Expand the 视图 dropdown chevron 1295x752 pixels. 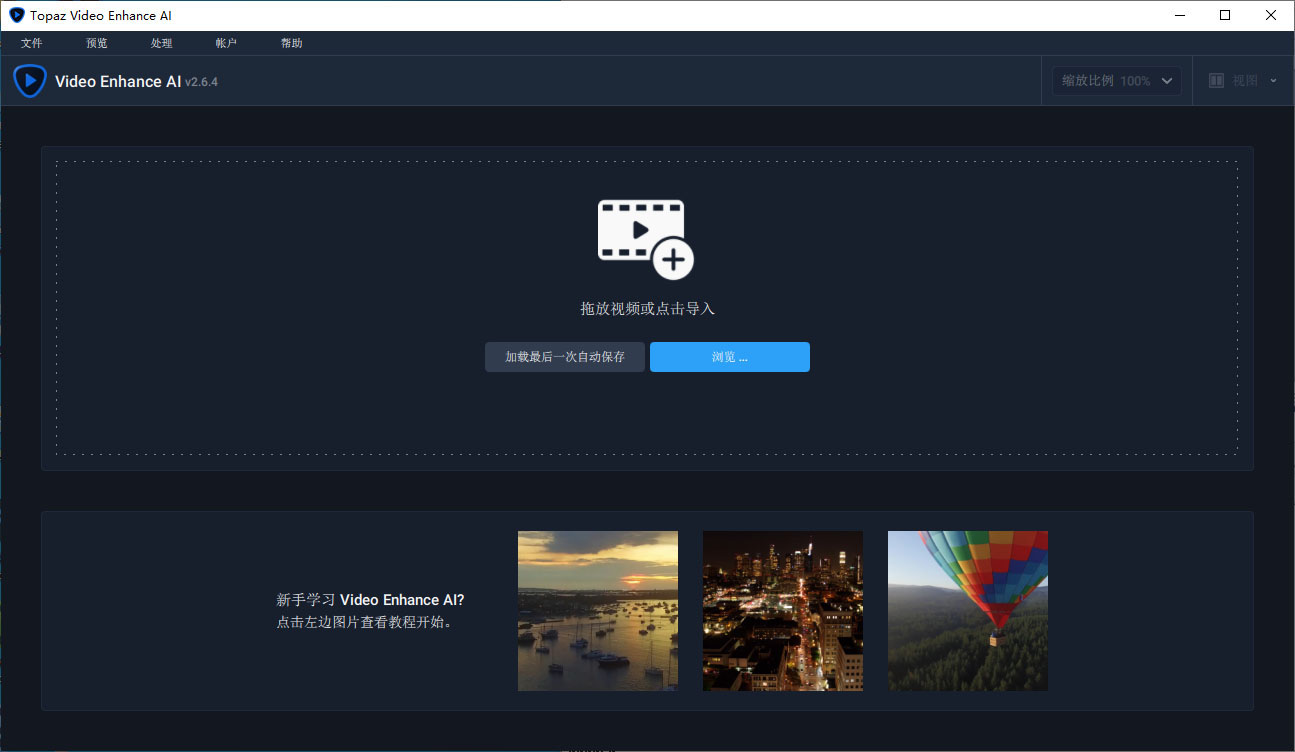[1273, 81]
